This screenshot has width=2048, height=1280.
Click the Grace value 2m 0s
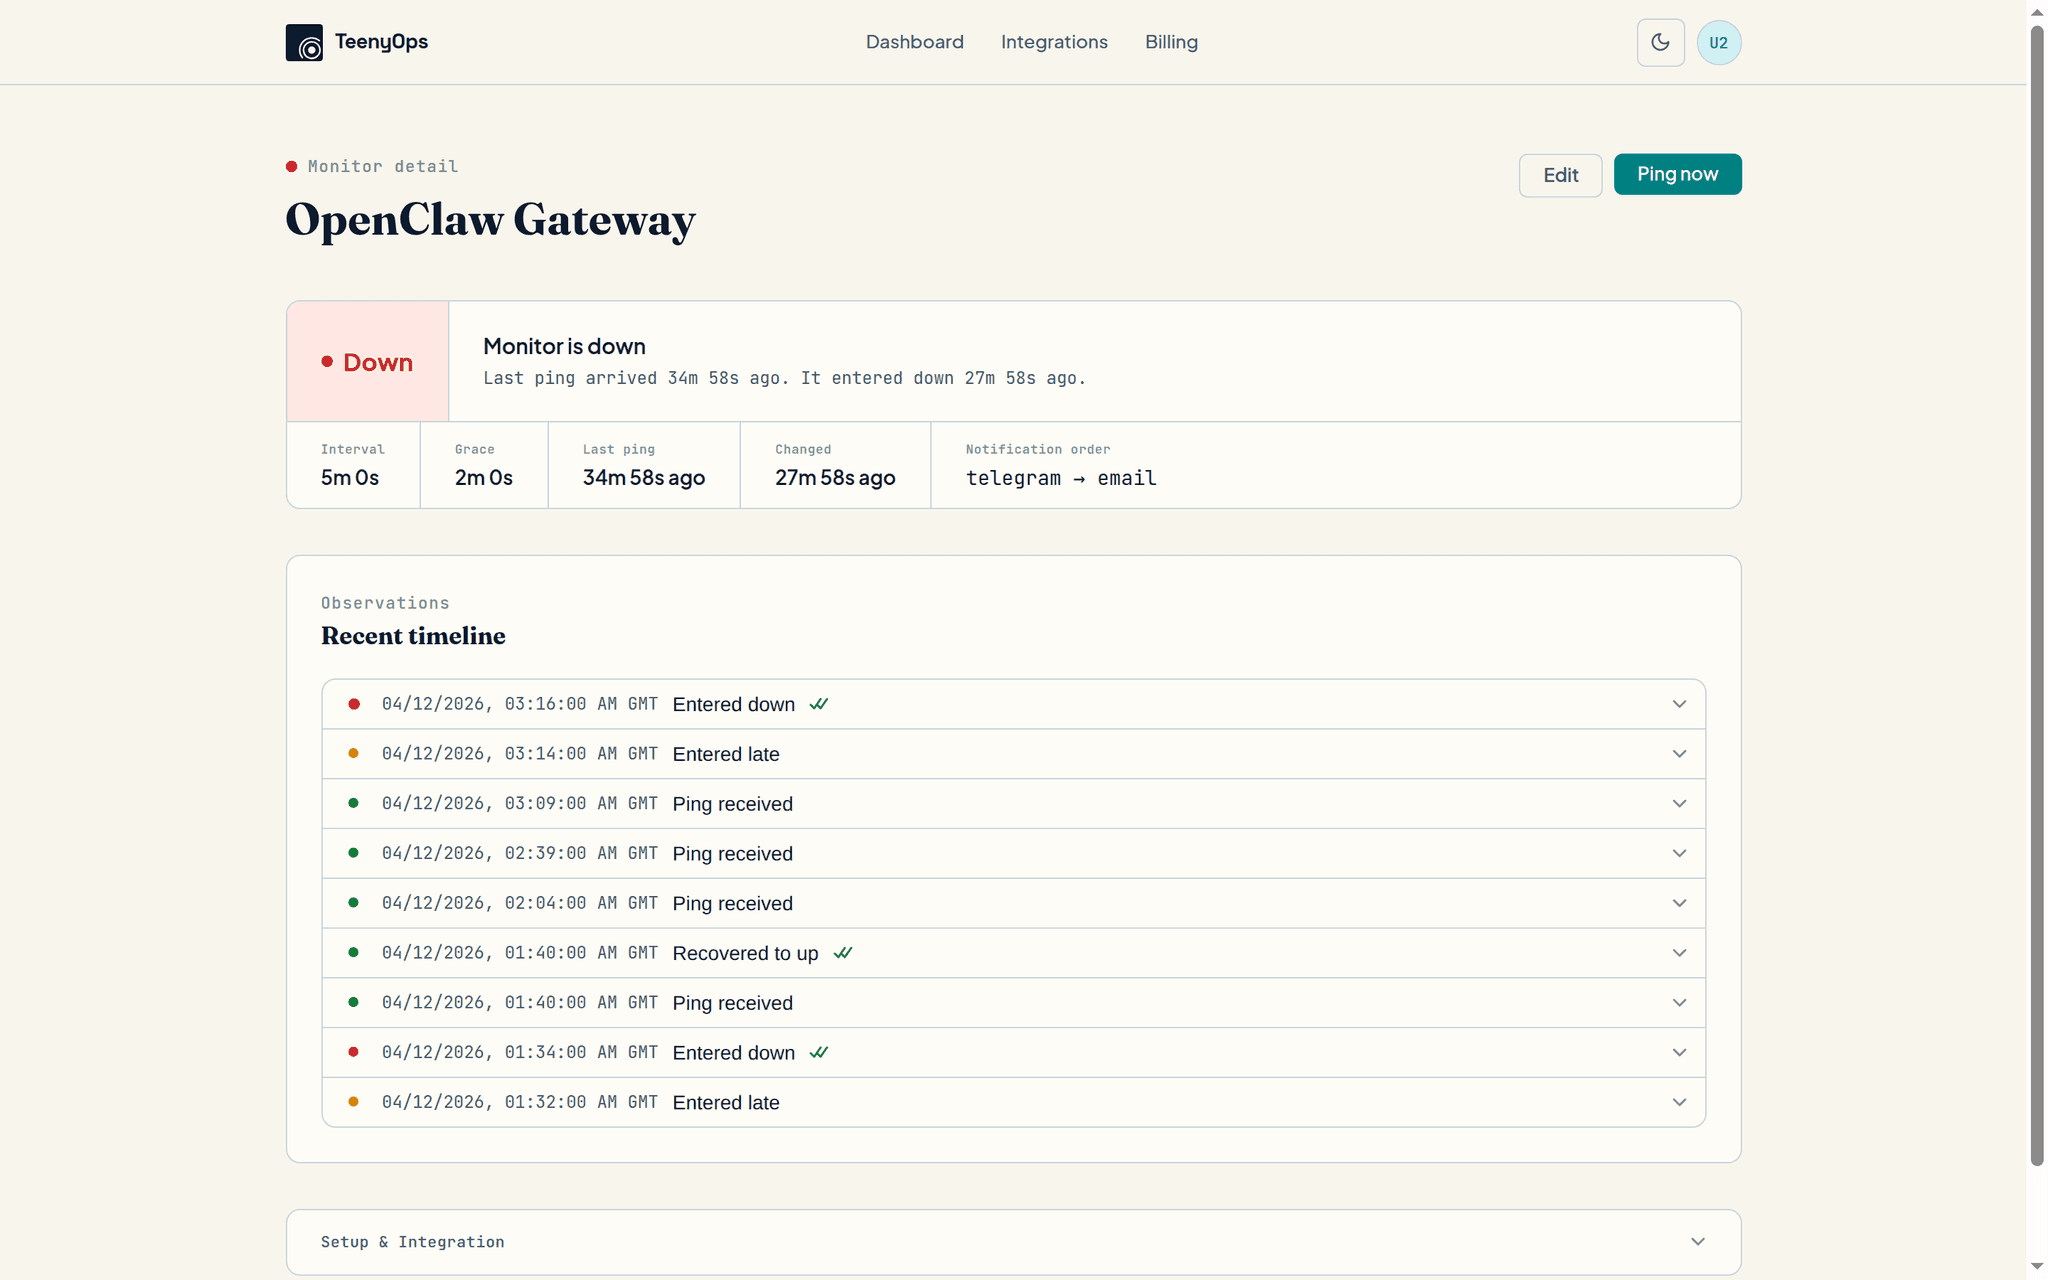click(x=484, y=478)
